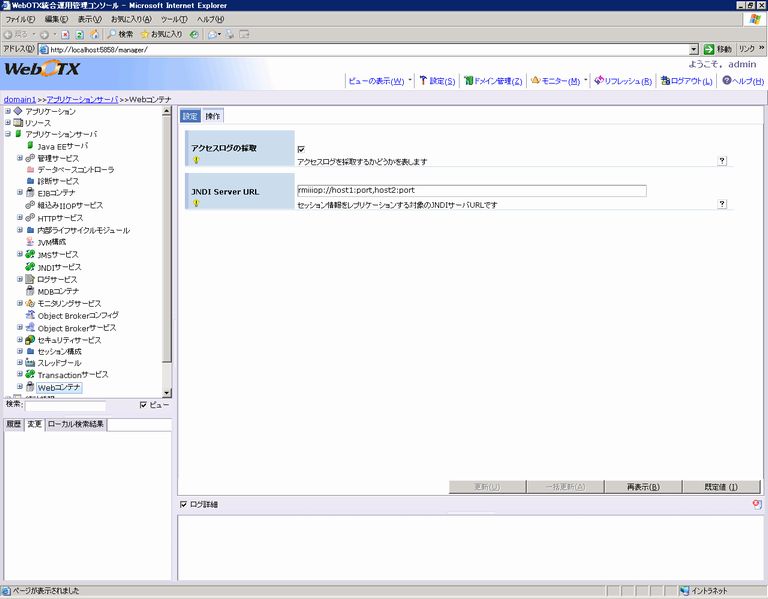Image resolution: width=768 pixels, height=599 pixels.
Task: Click the security service icon in tree
Action: click(31, 340)
